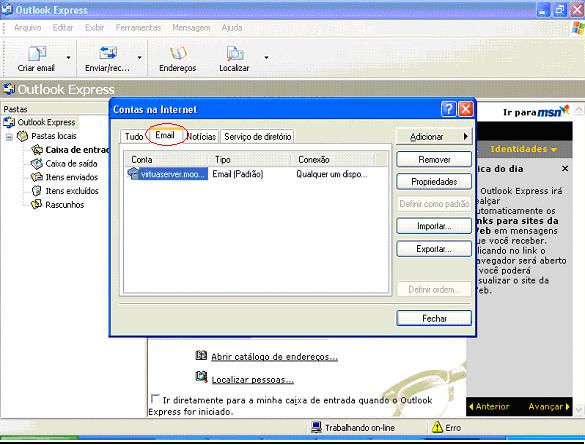Click the dialog help question mark icon
Image resolution: width=585 pixels, height=445 pixels.
(448, 109)
